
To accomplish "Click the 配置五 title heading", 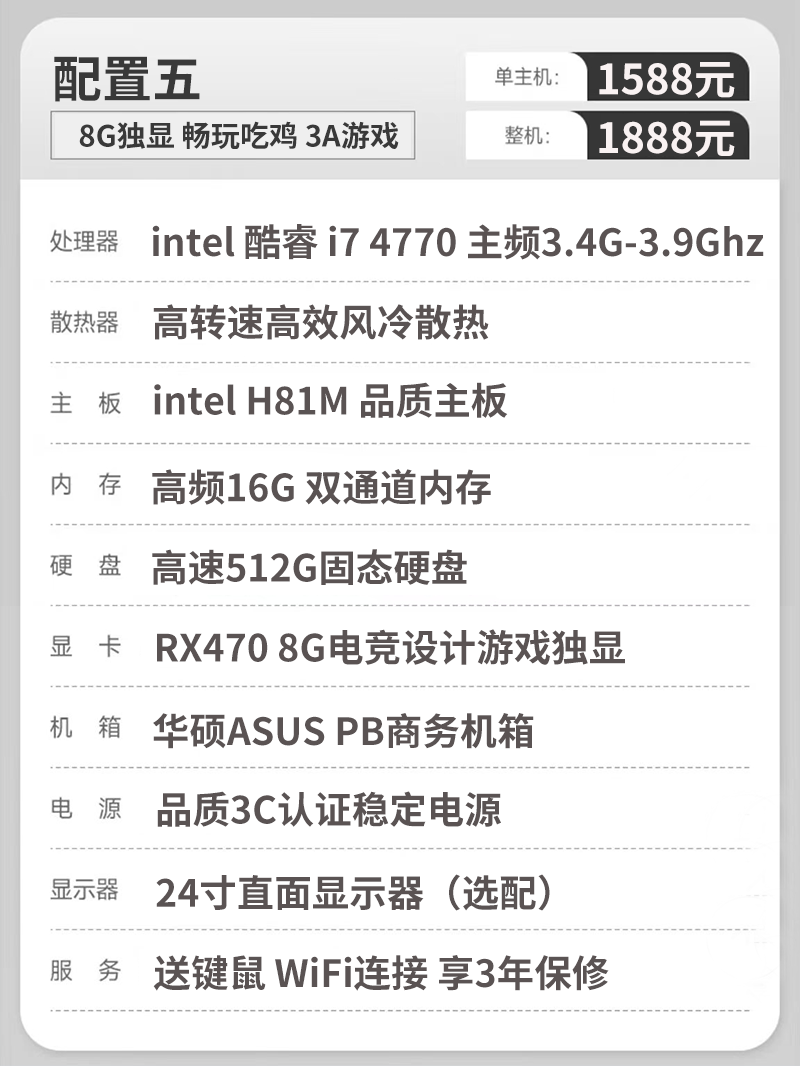I will click(126, 79).
